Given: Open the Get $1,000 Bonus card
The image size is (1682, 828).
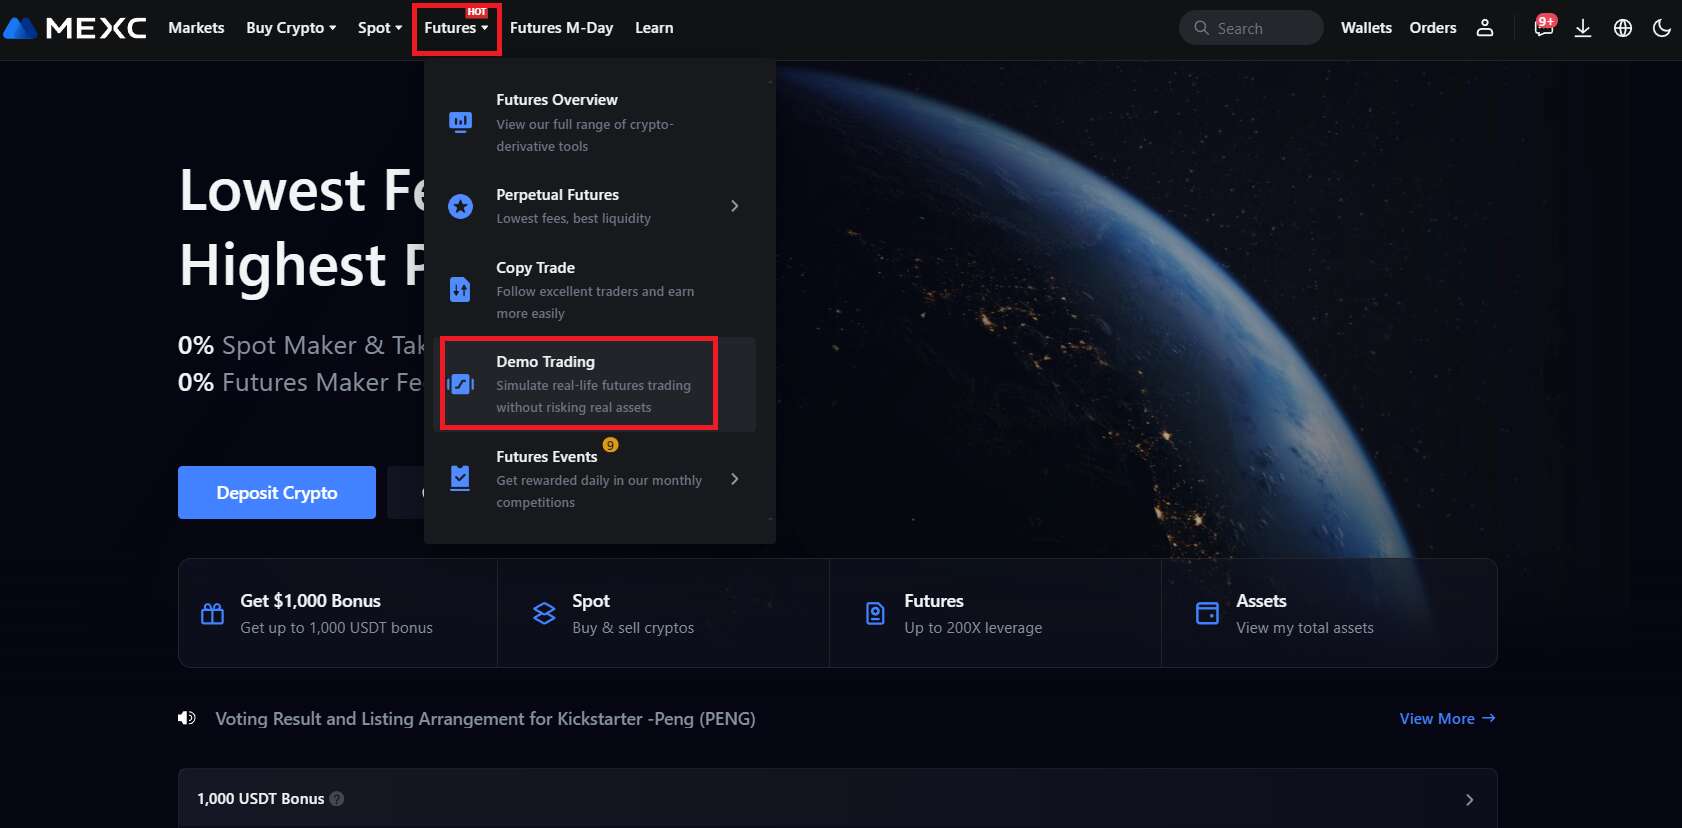Looking at the screenshot, I should pos(338,613).
